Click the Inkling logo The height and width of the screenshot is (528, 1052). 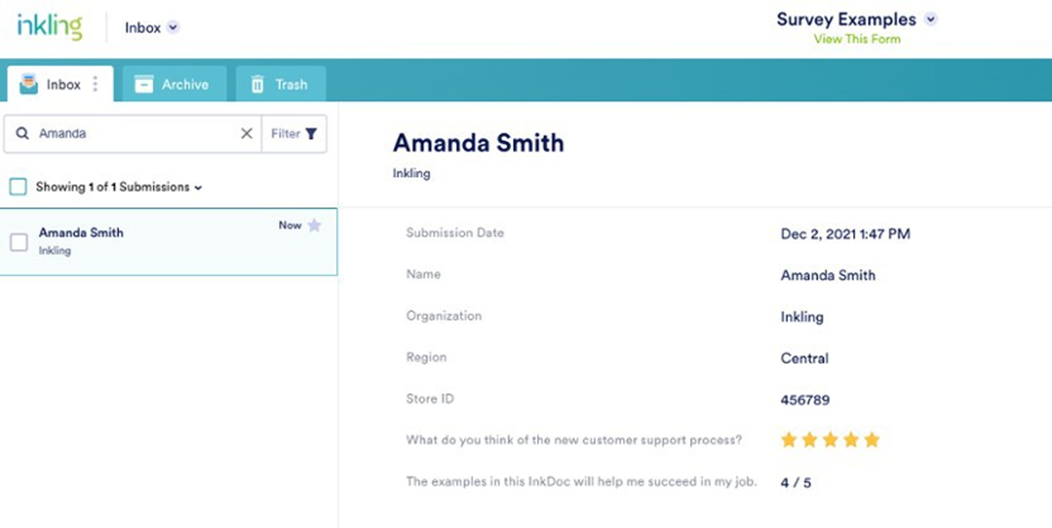(x=49, y=27)
